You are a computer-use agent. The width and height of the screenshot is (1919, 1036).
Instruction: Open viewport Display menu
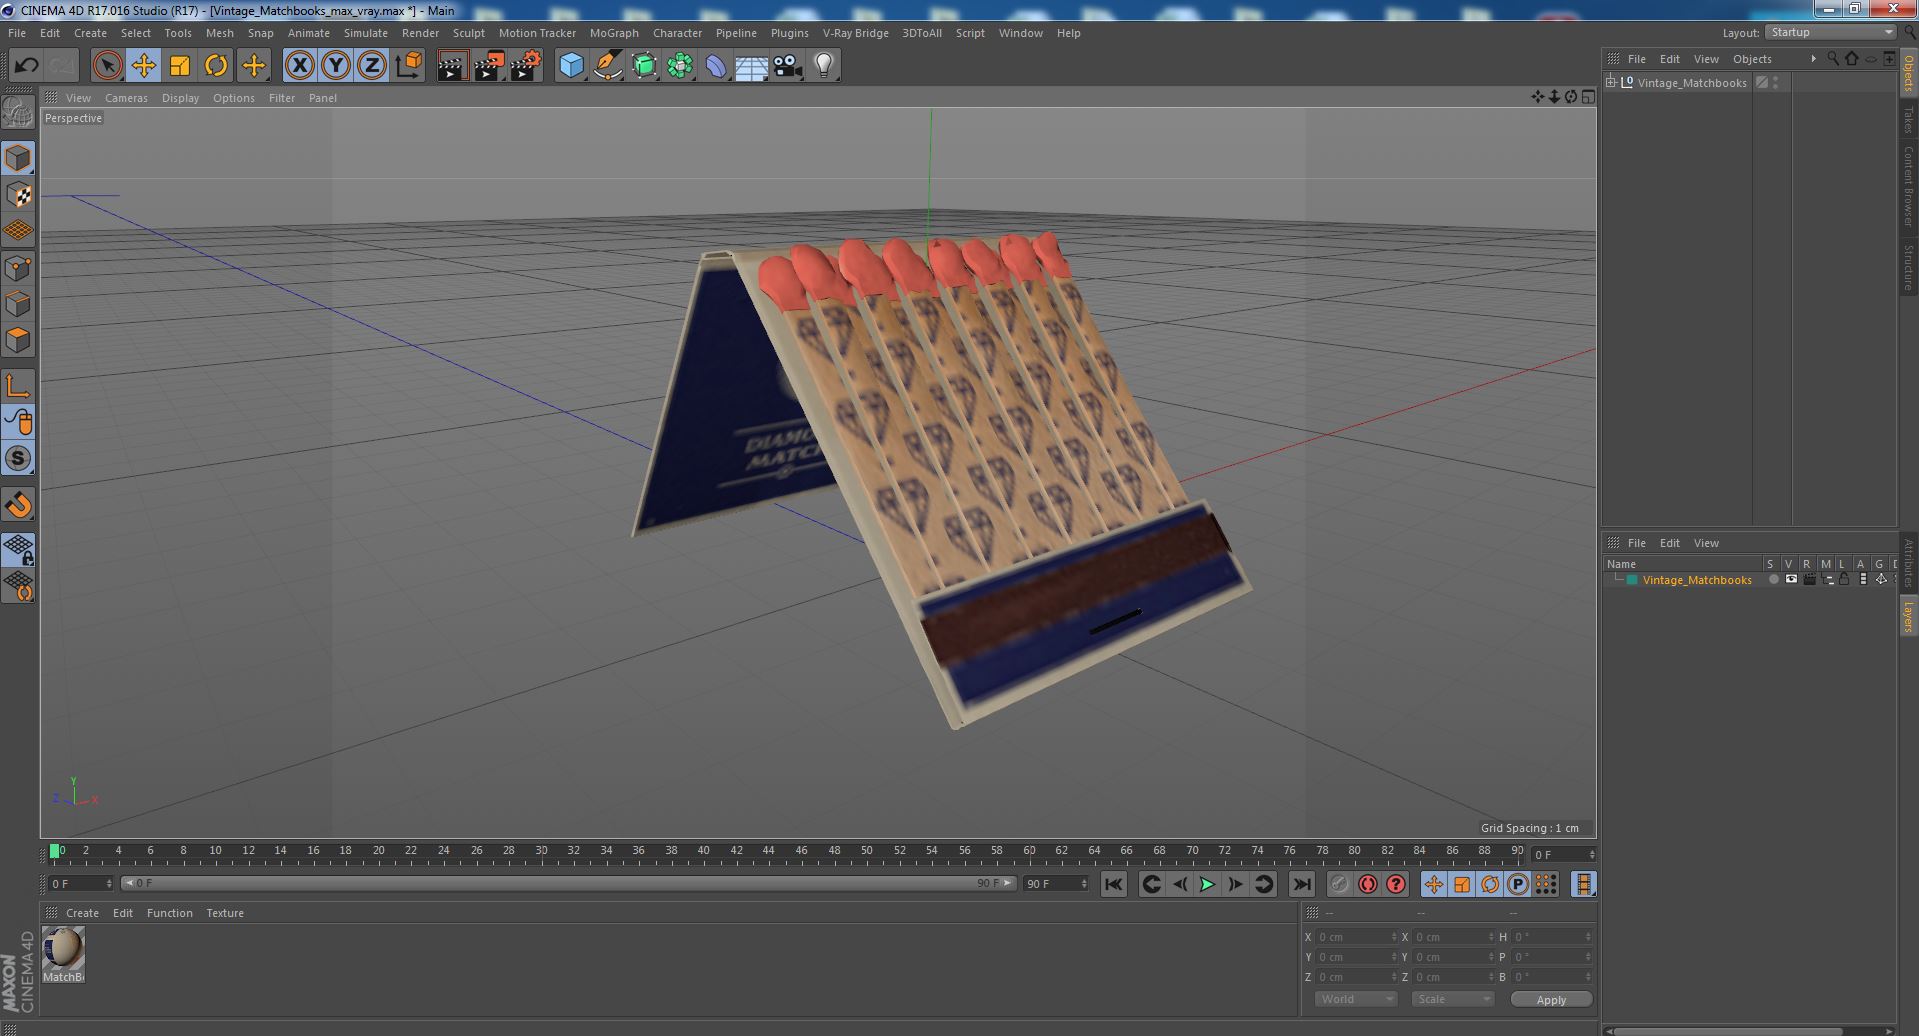pos(180,98)
